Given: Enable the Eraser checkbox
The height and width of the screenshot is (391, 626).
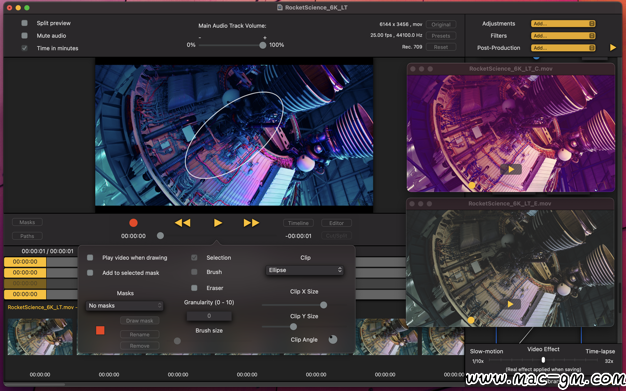Looking at the screenshot, I should 194,288.
